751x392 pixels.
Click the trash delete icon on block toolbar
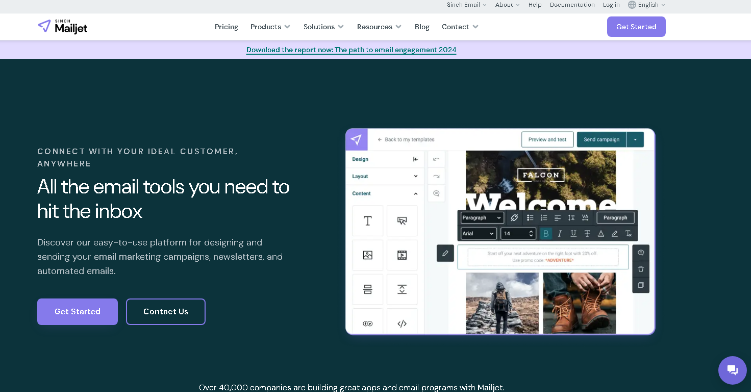[x=641, y=269]
